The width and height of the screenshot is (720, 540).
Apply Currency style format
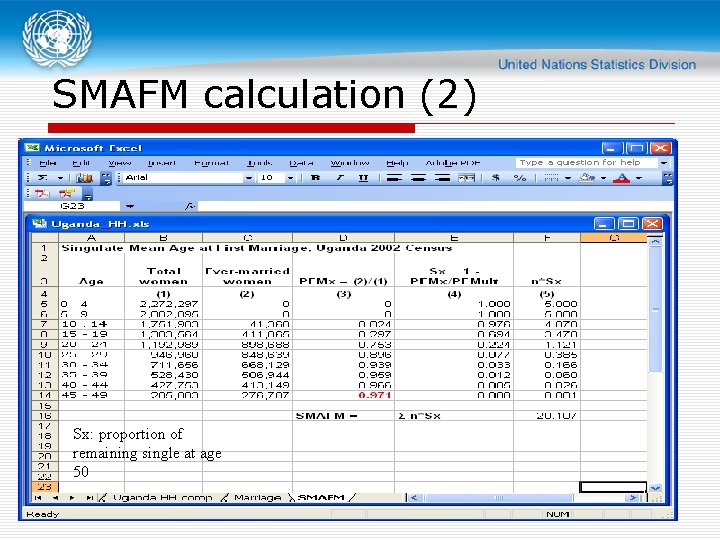point(495,178)
